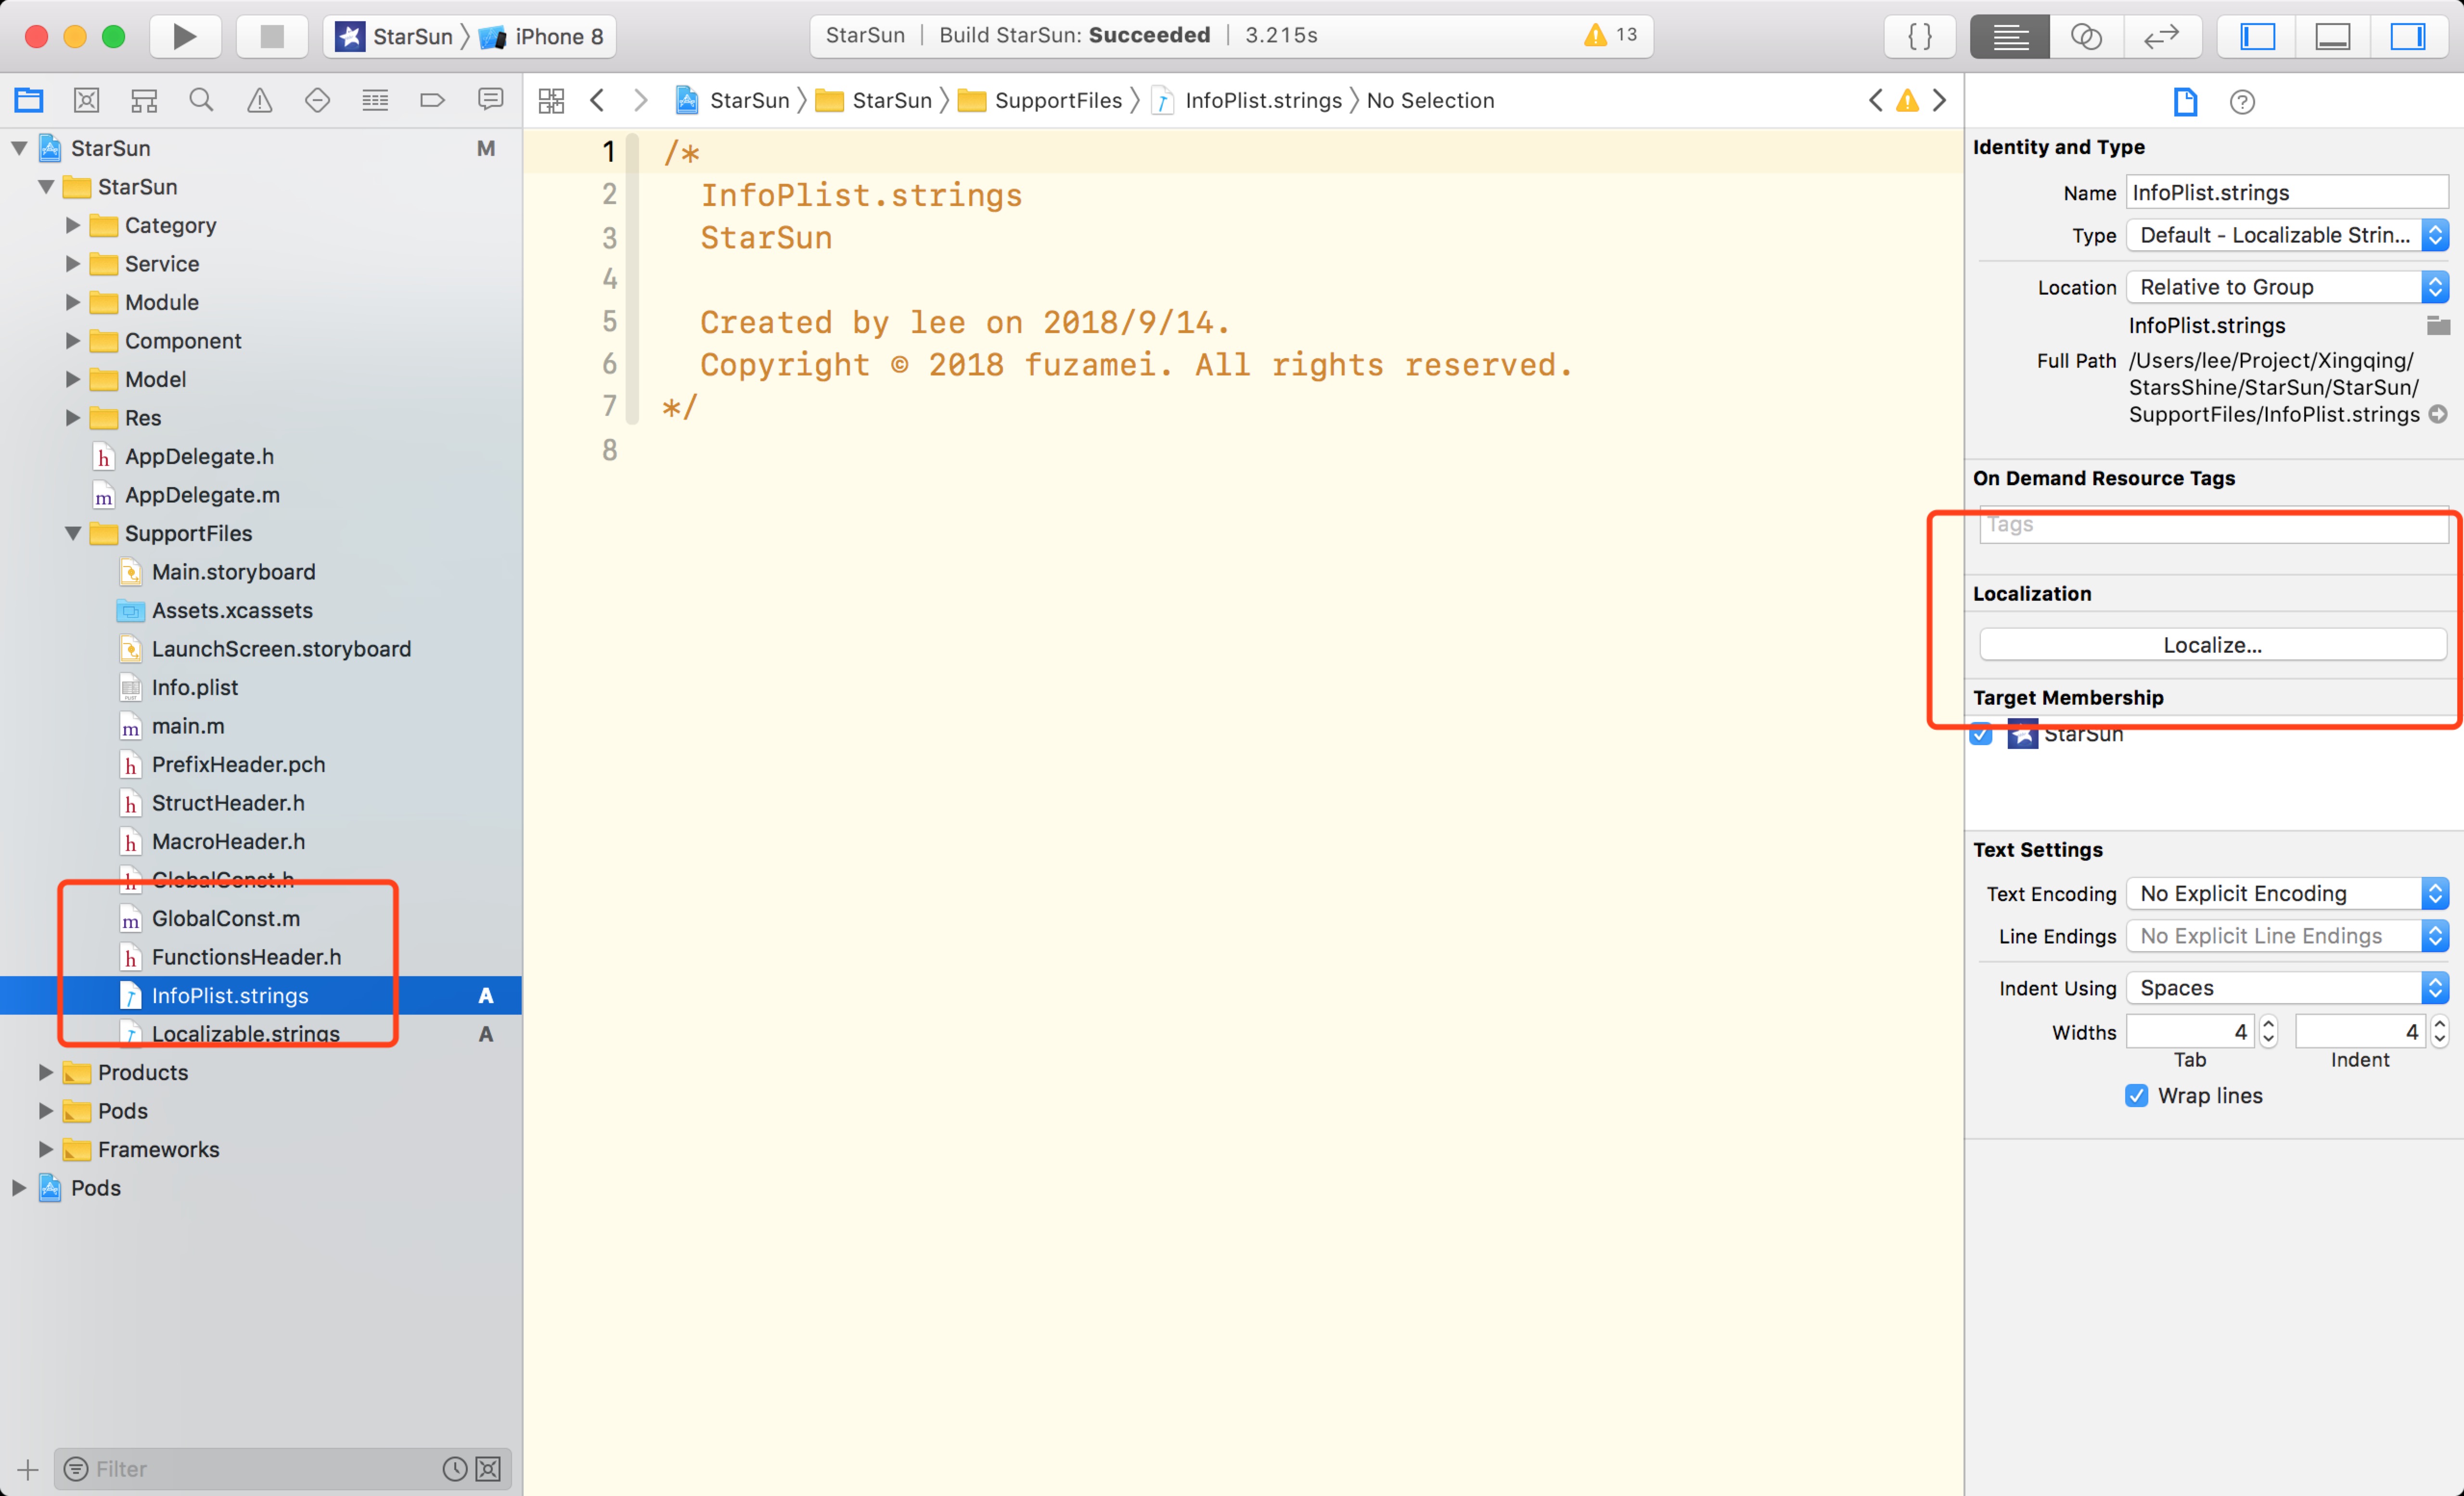Open the Find navigator magnifier icon
The width and height of the screenshot is (2464, 1496).
coord(201,100)
